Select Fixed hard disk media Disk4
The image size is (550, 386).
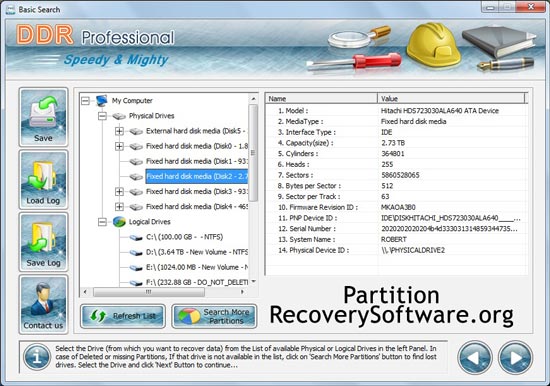[x=197, y=206]
